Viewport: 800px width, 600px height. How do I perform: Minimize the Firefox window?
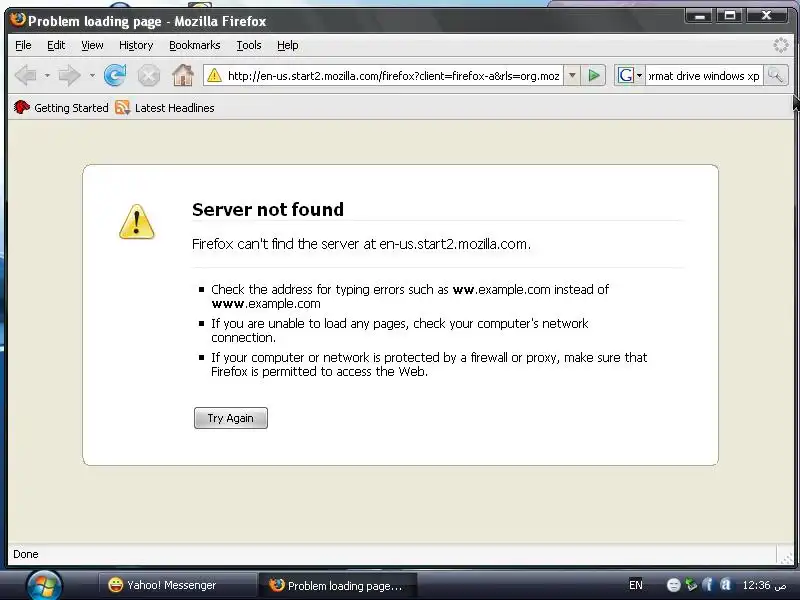click(701, 16)
